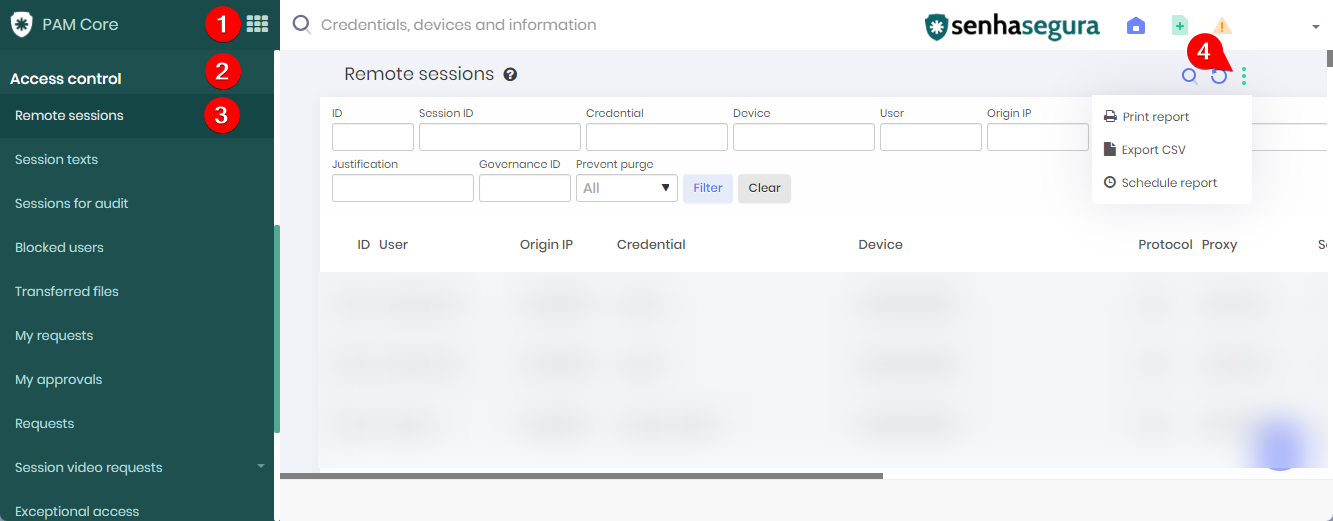This screenshot has height=521, width=1333.
Task: Toggle filter search magnifier in report header
Action: [x=1189, y=76]
